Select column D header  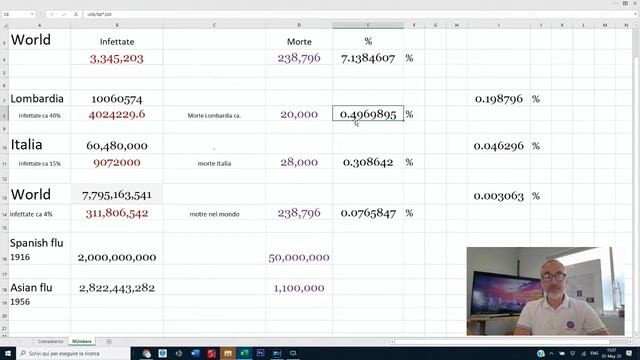[x=299, y=25]
